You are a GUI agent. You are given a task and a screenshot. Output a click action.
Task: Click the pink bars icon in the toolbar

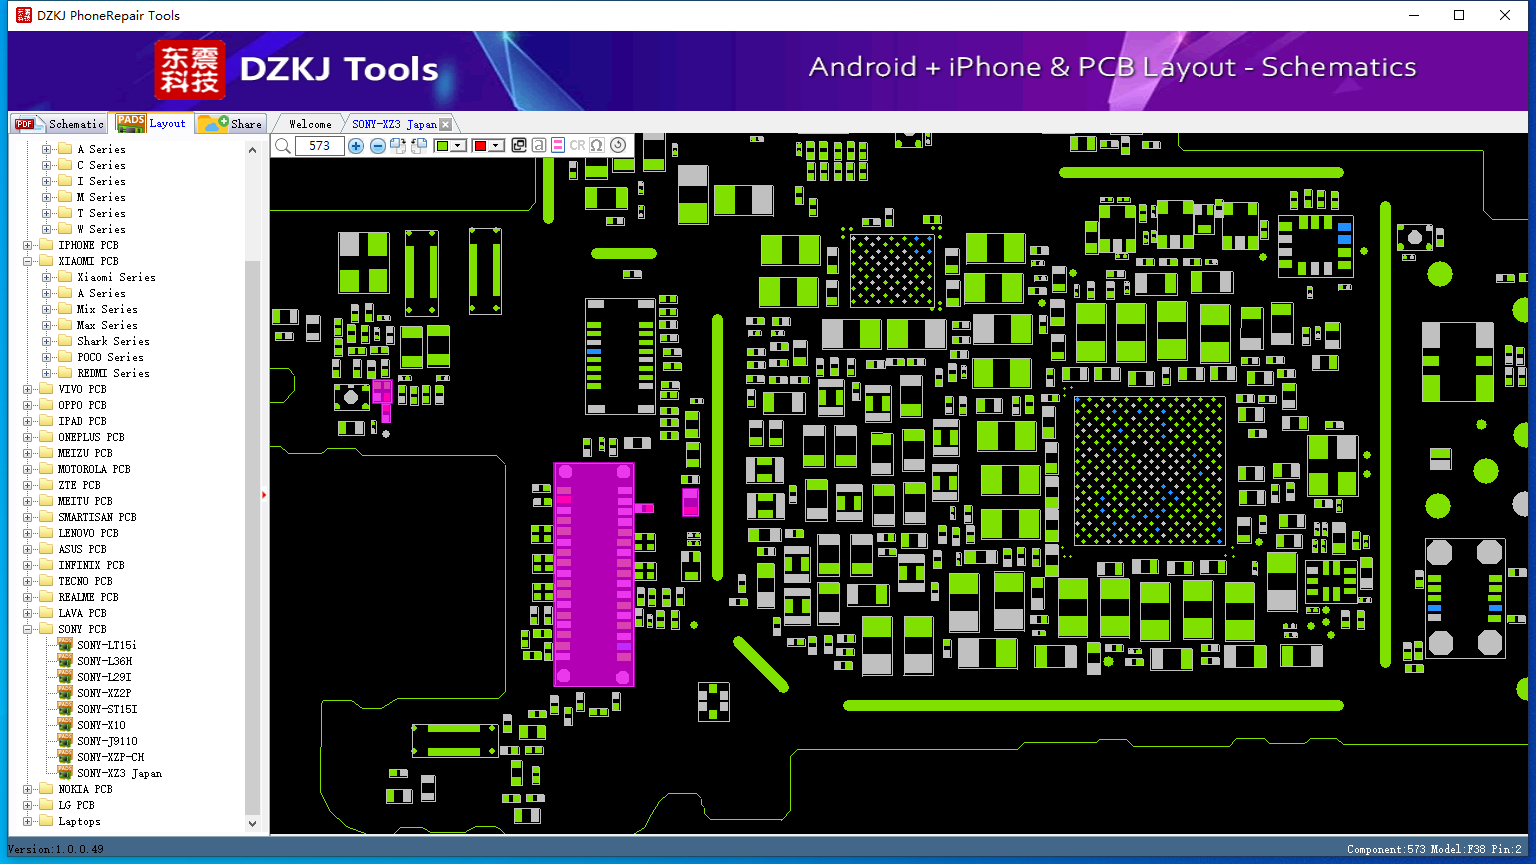(558, 146)
